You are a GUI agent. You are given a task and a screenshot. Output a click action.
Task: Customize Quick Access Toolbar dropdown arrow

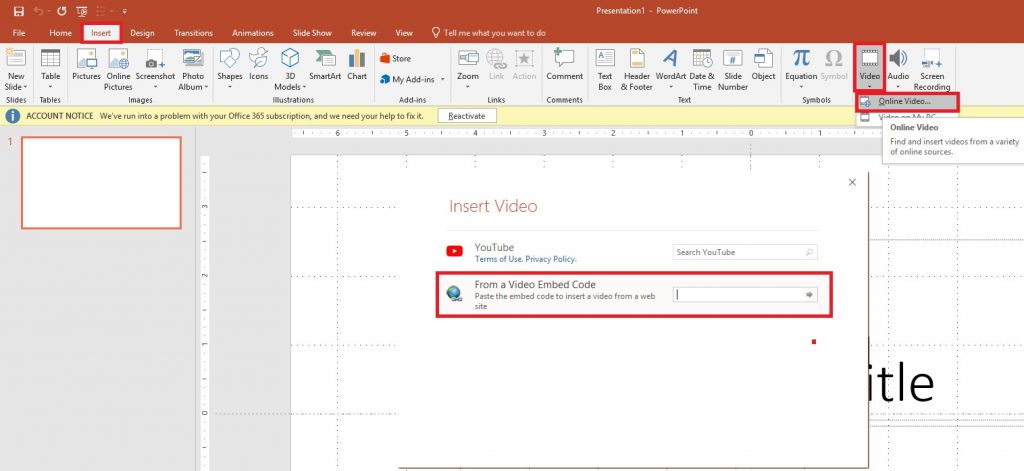point(124,11)
